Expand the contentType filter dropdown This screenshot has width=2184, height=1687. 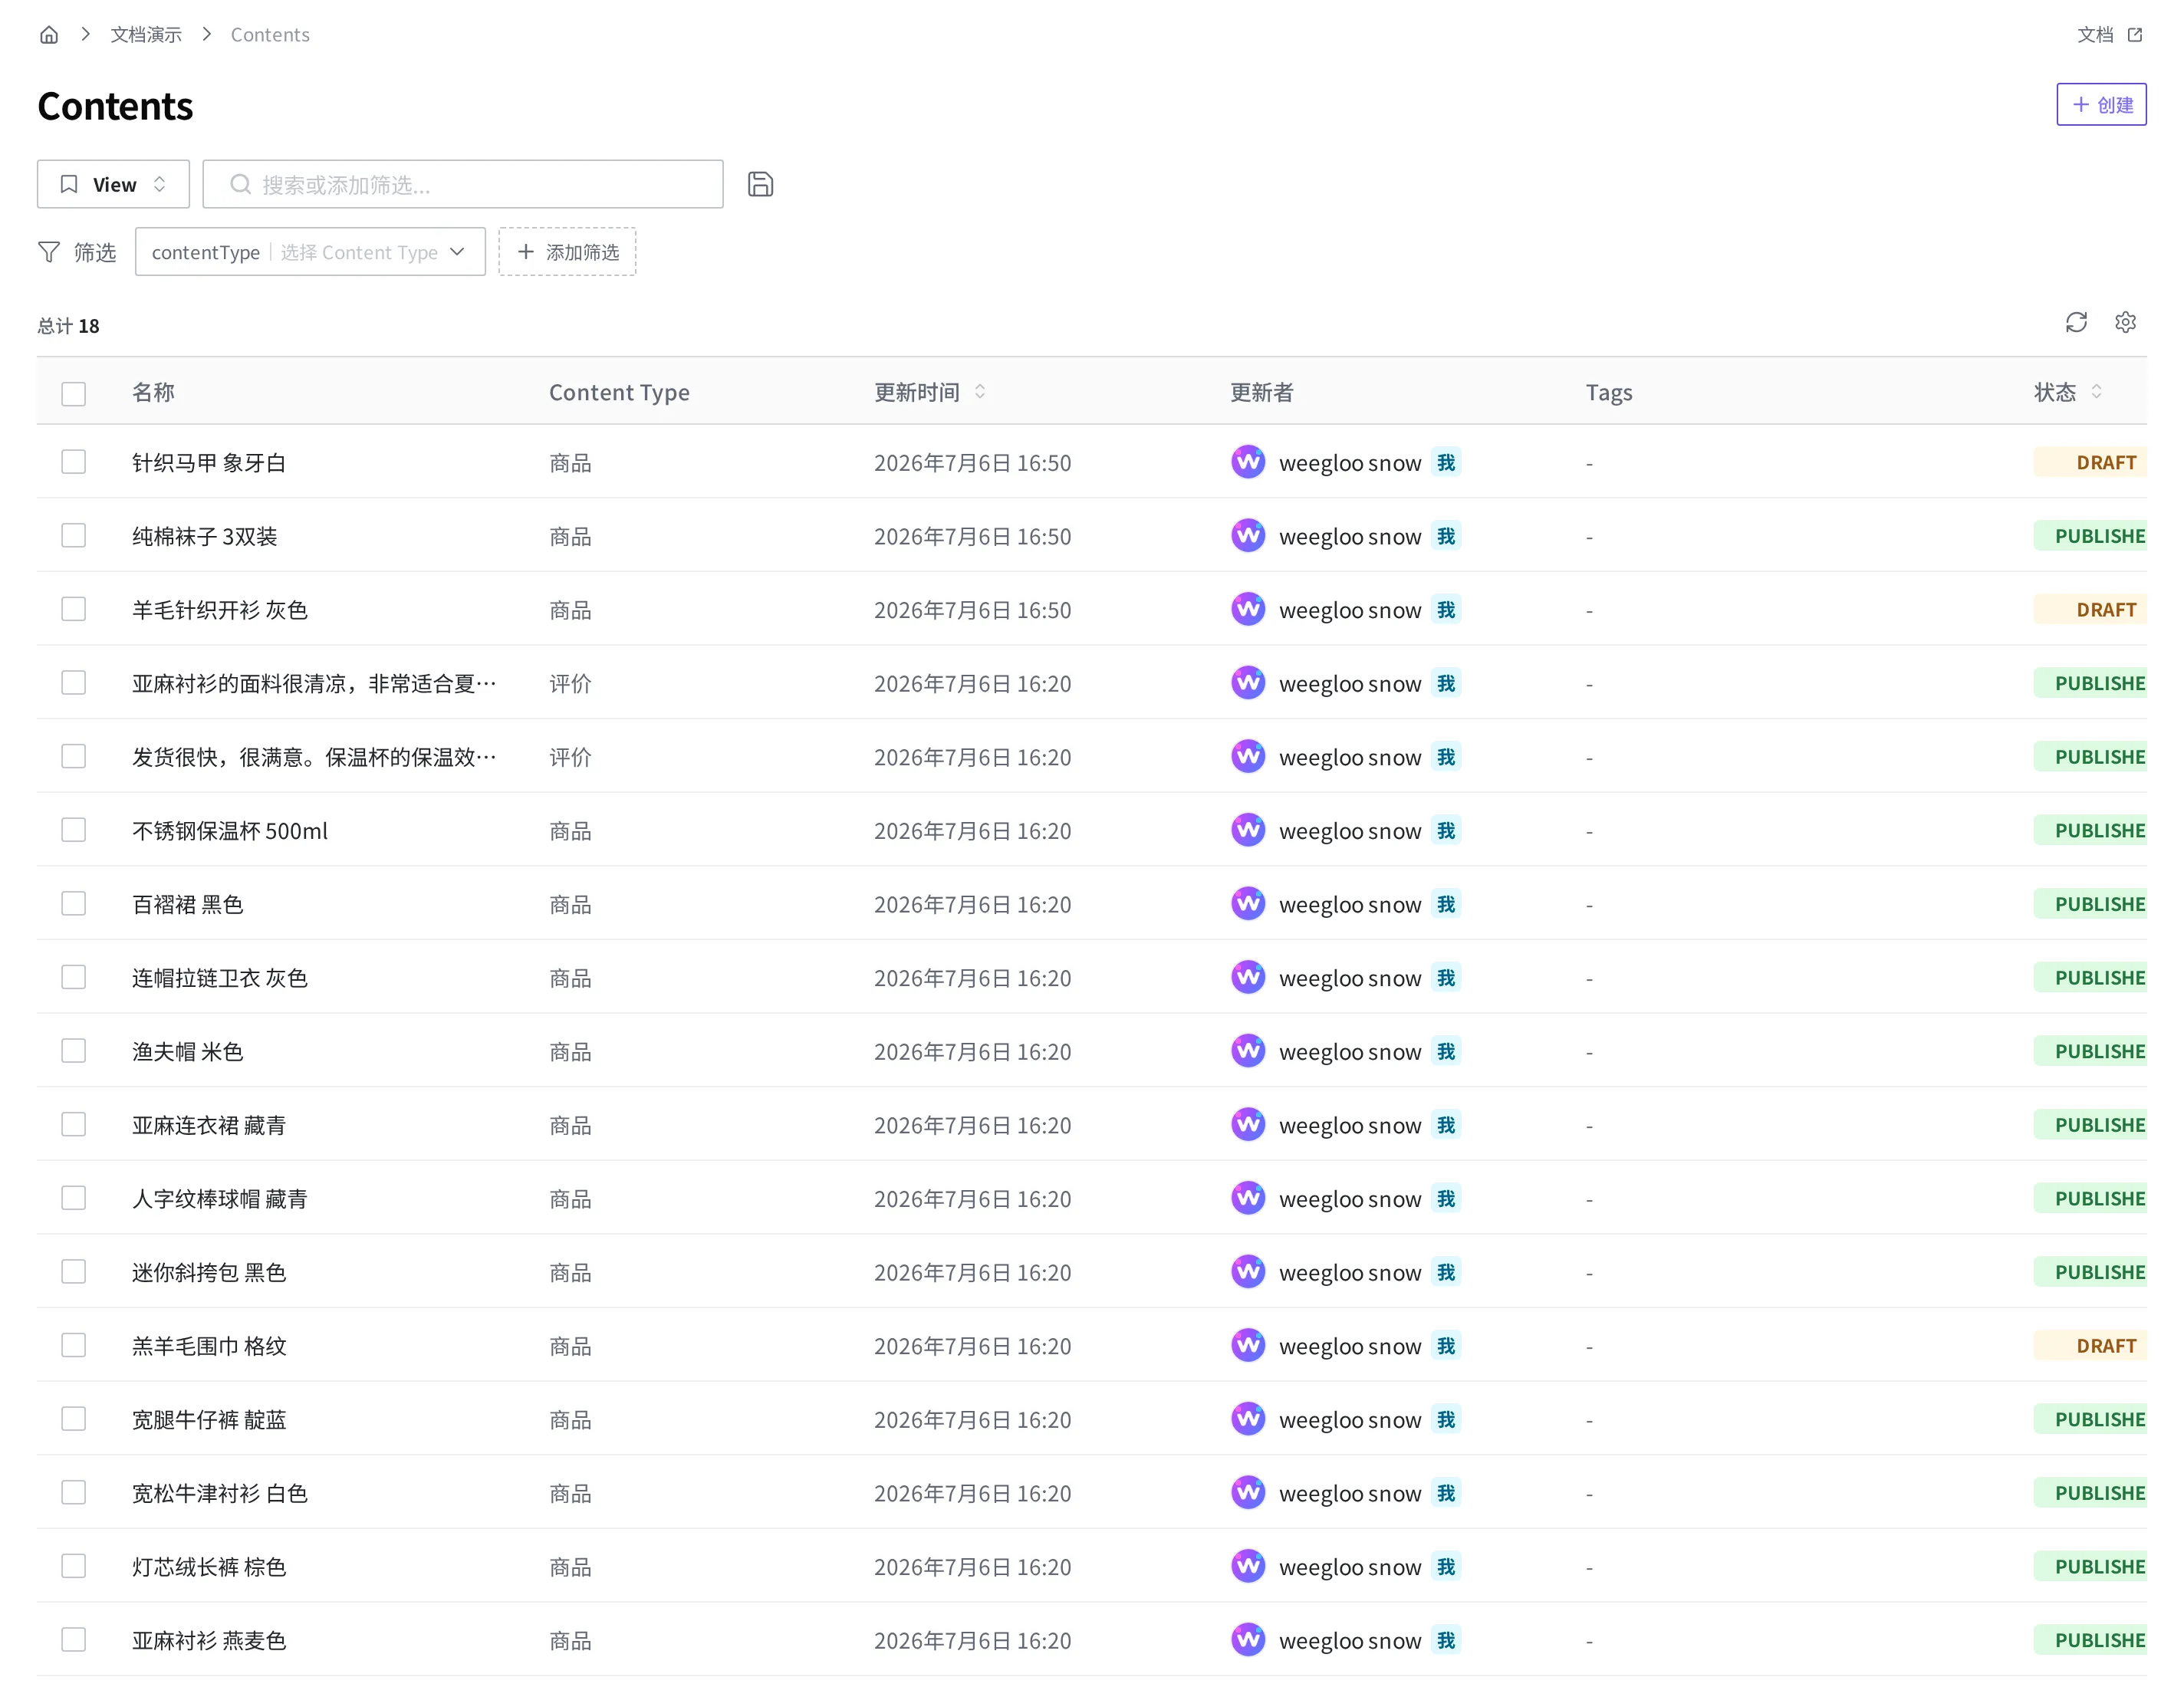(310, 252)
